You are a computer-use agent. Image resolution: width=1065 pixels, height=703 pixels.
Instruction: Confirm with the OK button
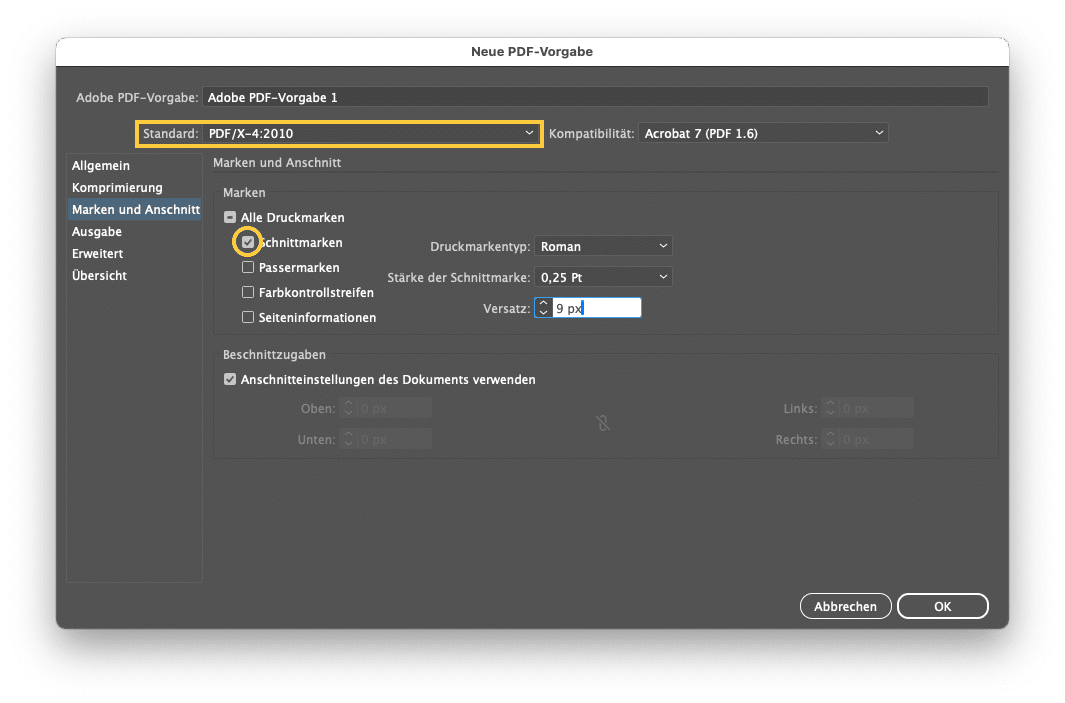pos(943,607)
